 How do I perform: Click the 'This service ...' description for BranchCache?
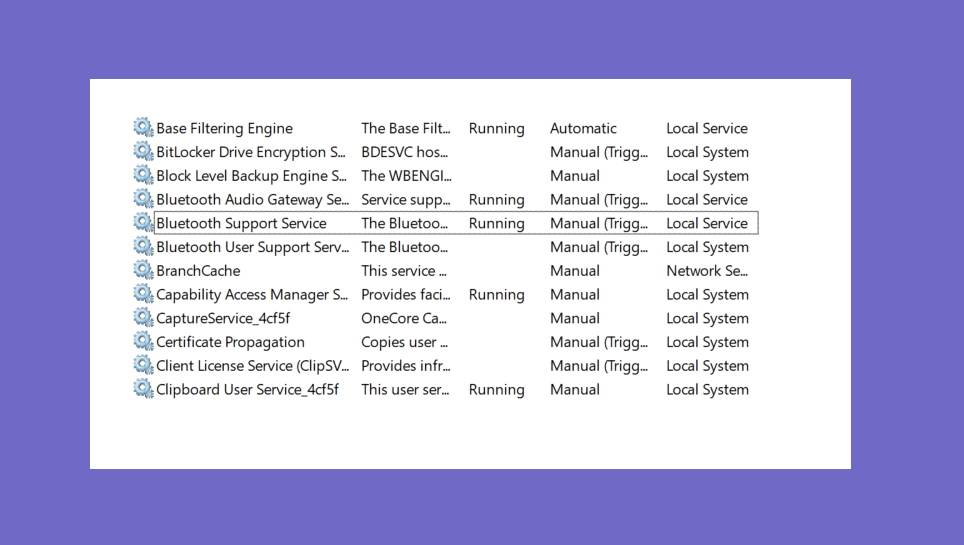404,271
